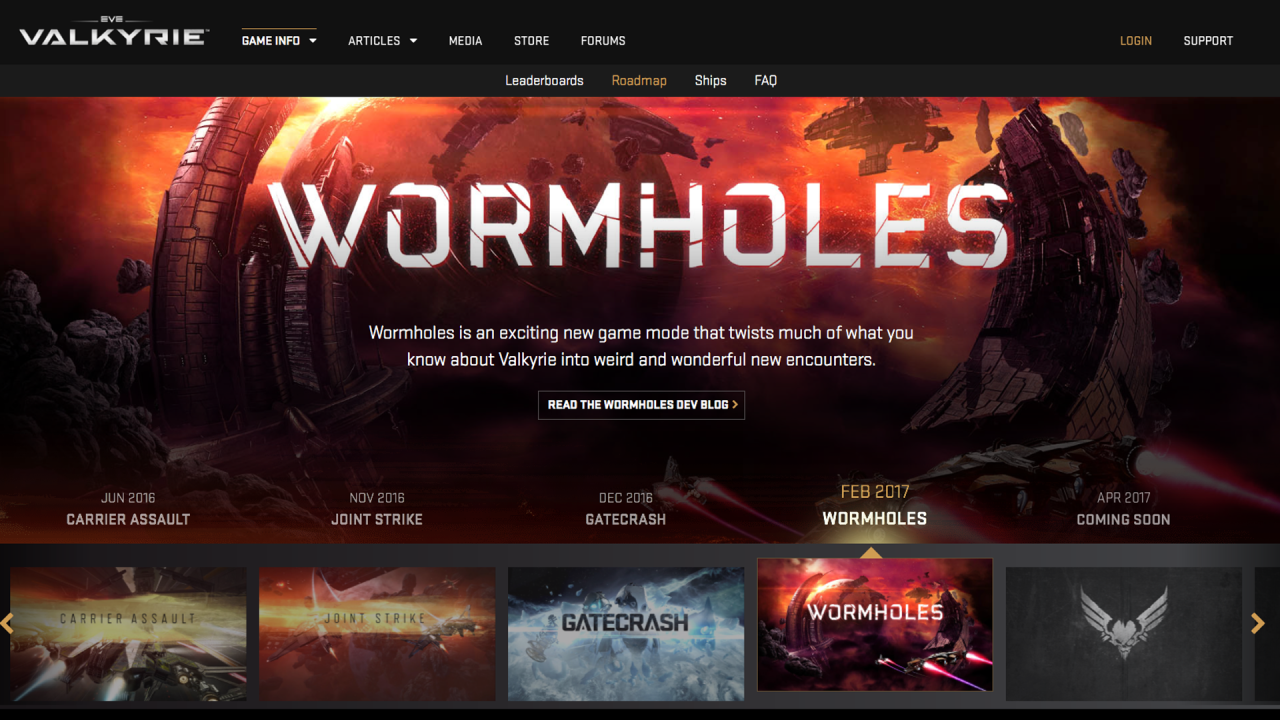Select Dec 2016 Gatecrash timeline entry
1280x720 pixels.
pyautogui.click(x=626, y=509)
